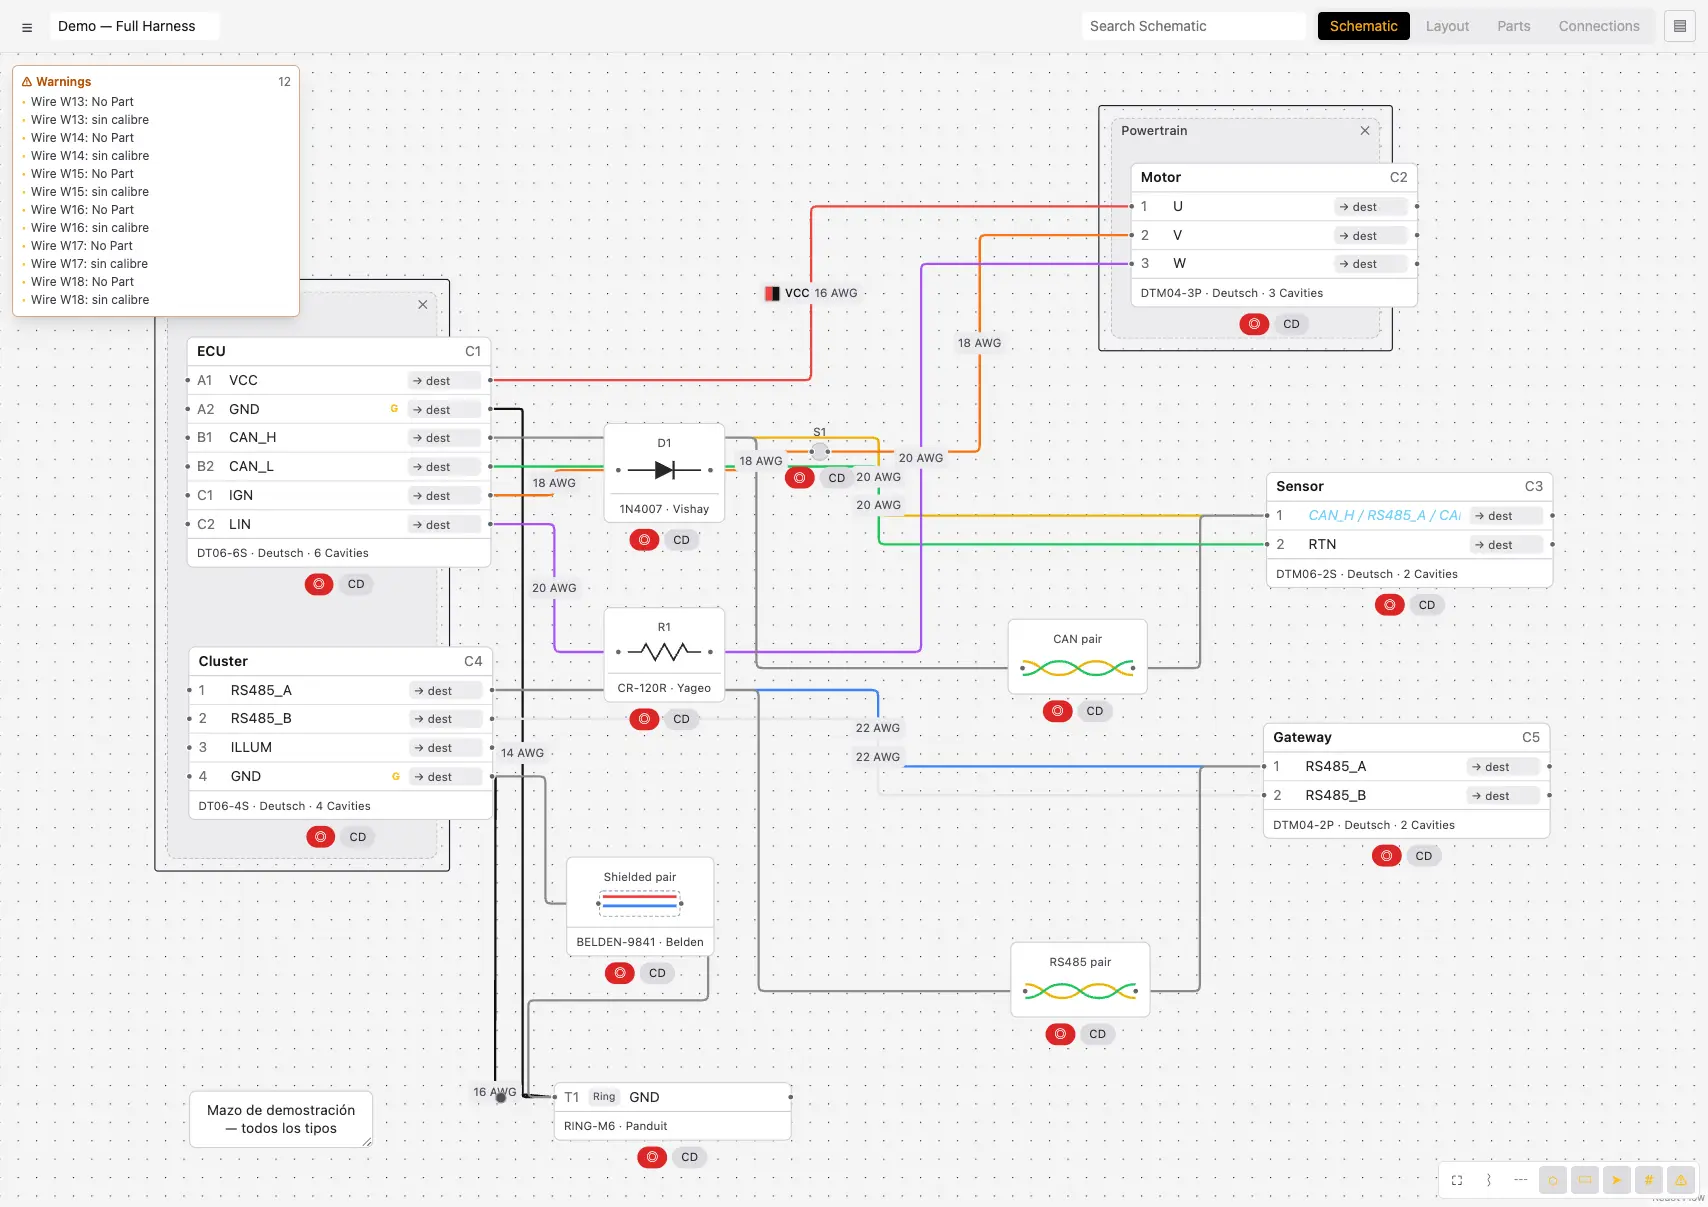The image size is (1708, 1207).
Task: Click the Demo — Full Harness title field
Action: (x=134, y=26)
